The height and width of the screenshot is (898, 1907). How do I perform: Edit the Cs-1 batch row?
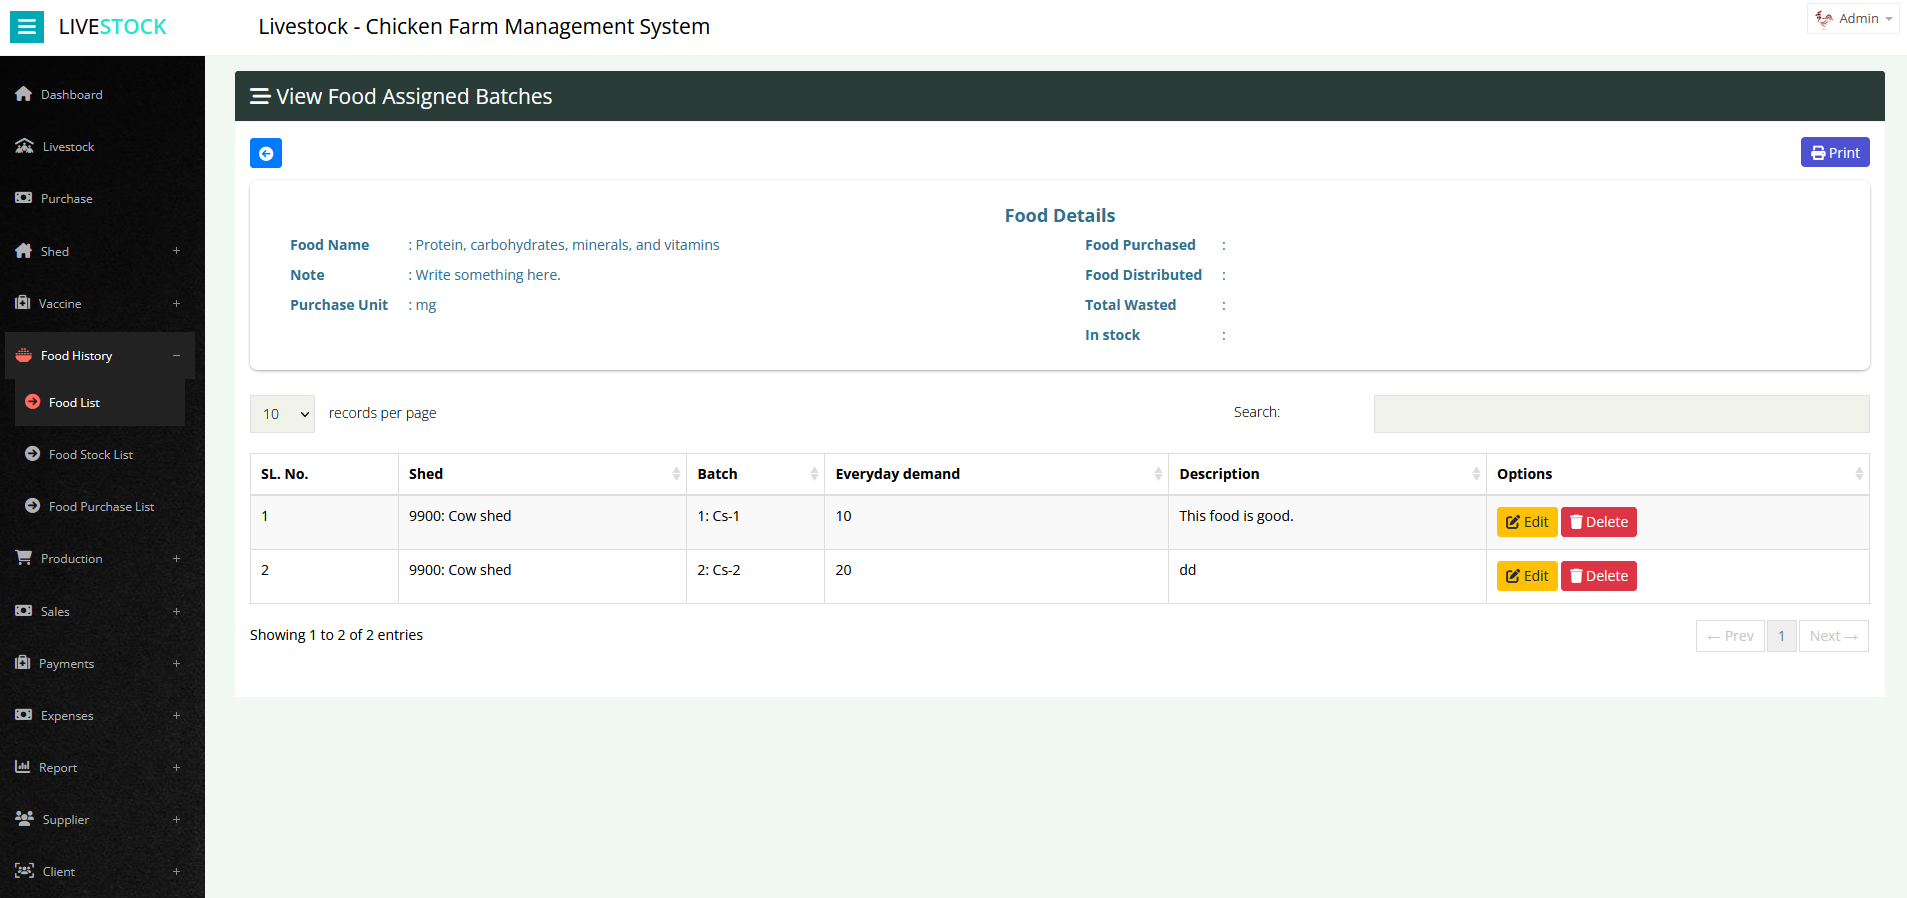point(1526,522)
